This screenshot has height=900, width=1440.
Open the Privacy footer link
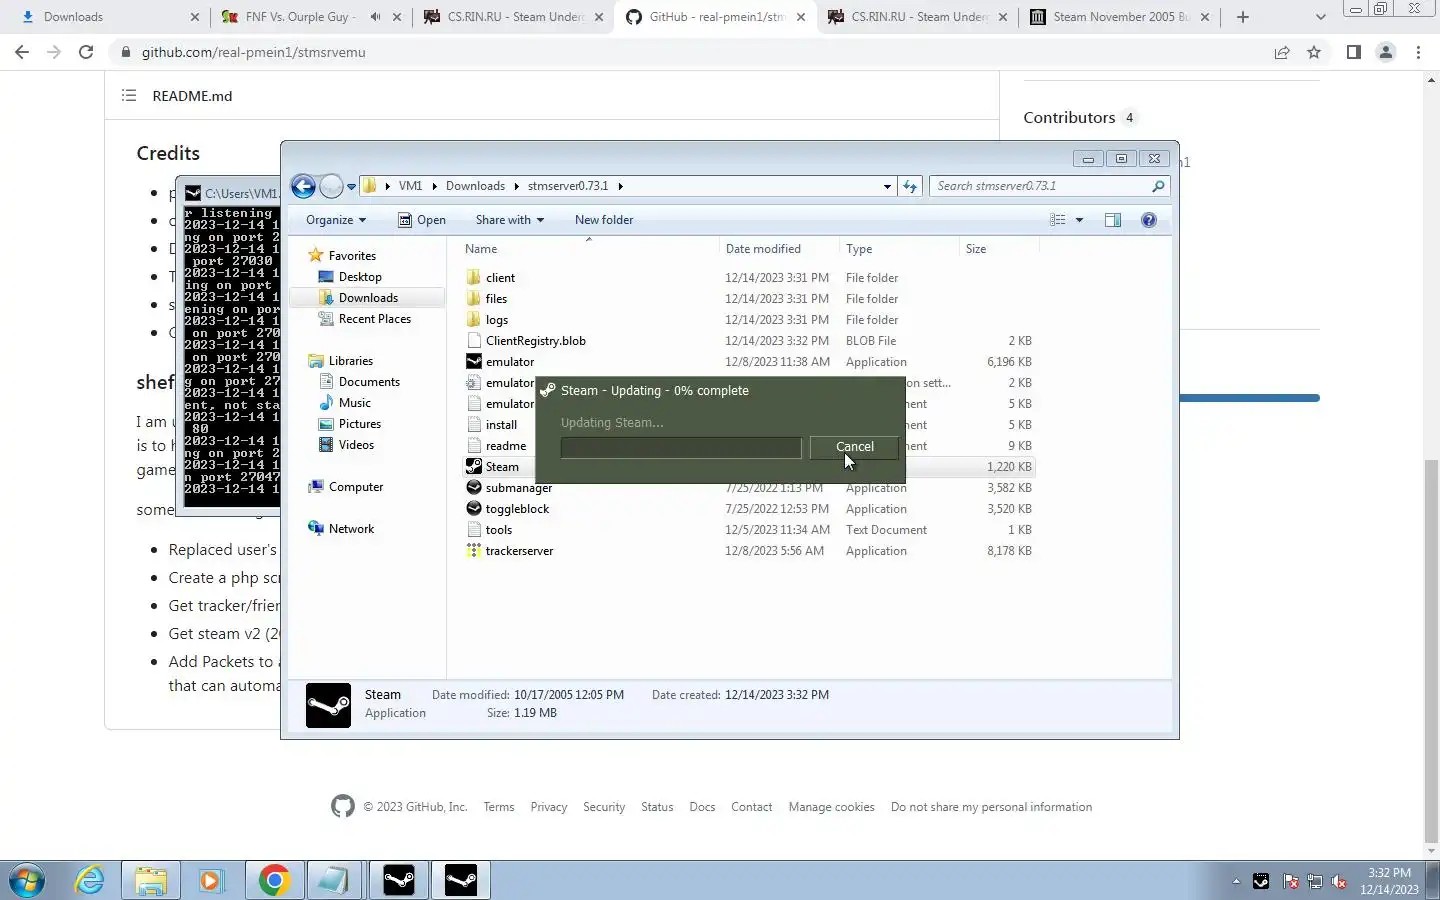click(548, 807)
